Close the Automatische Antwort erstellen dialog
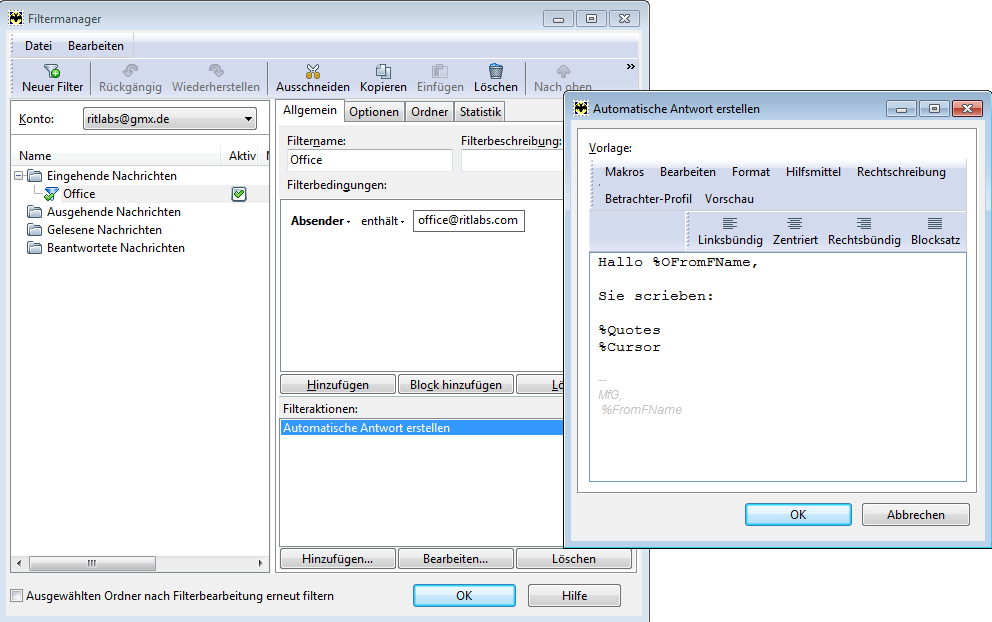The height and width of the screenshot is (622, 992). click(x=967, y=109)
